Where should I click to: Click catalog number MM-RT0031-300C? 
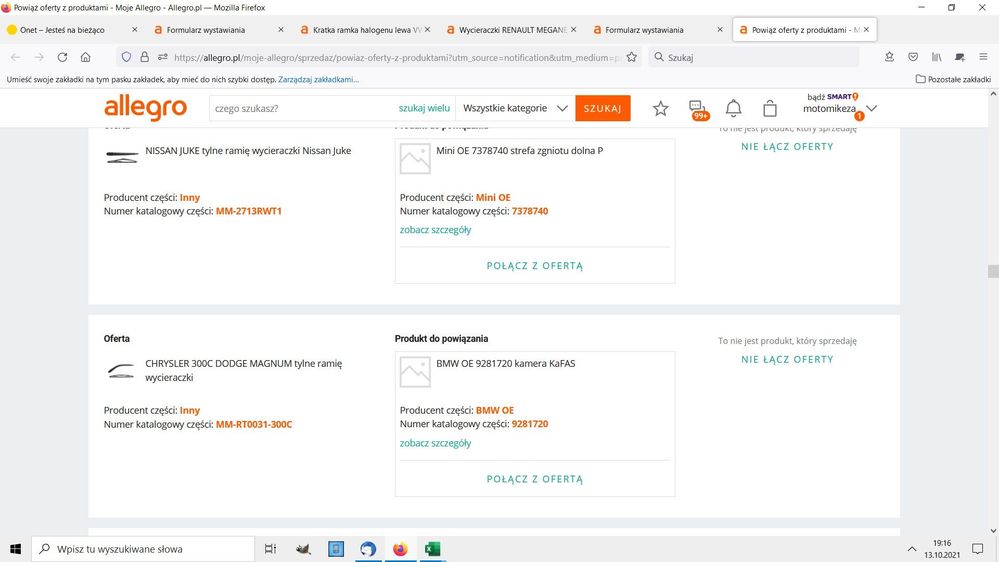click(x=254, y=424)
